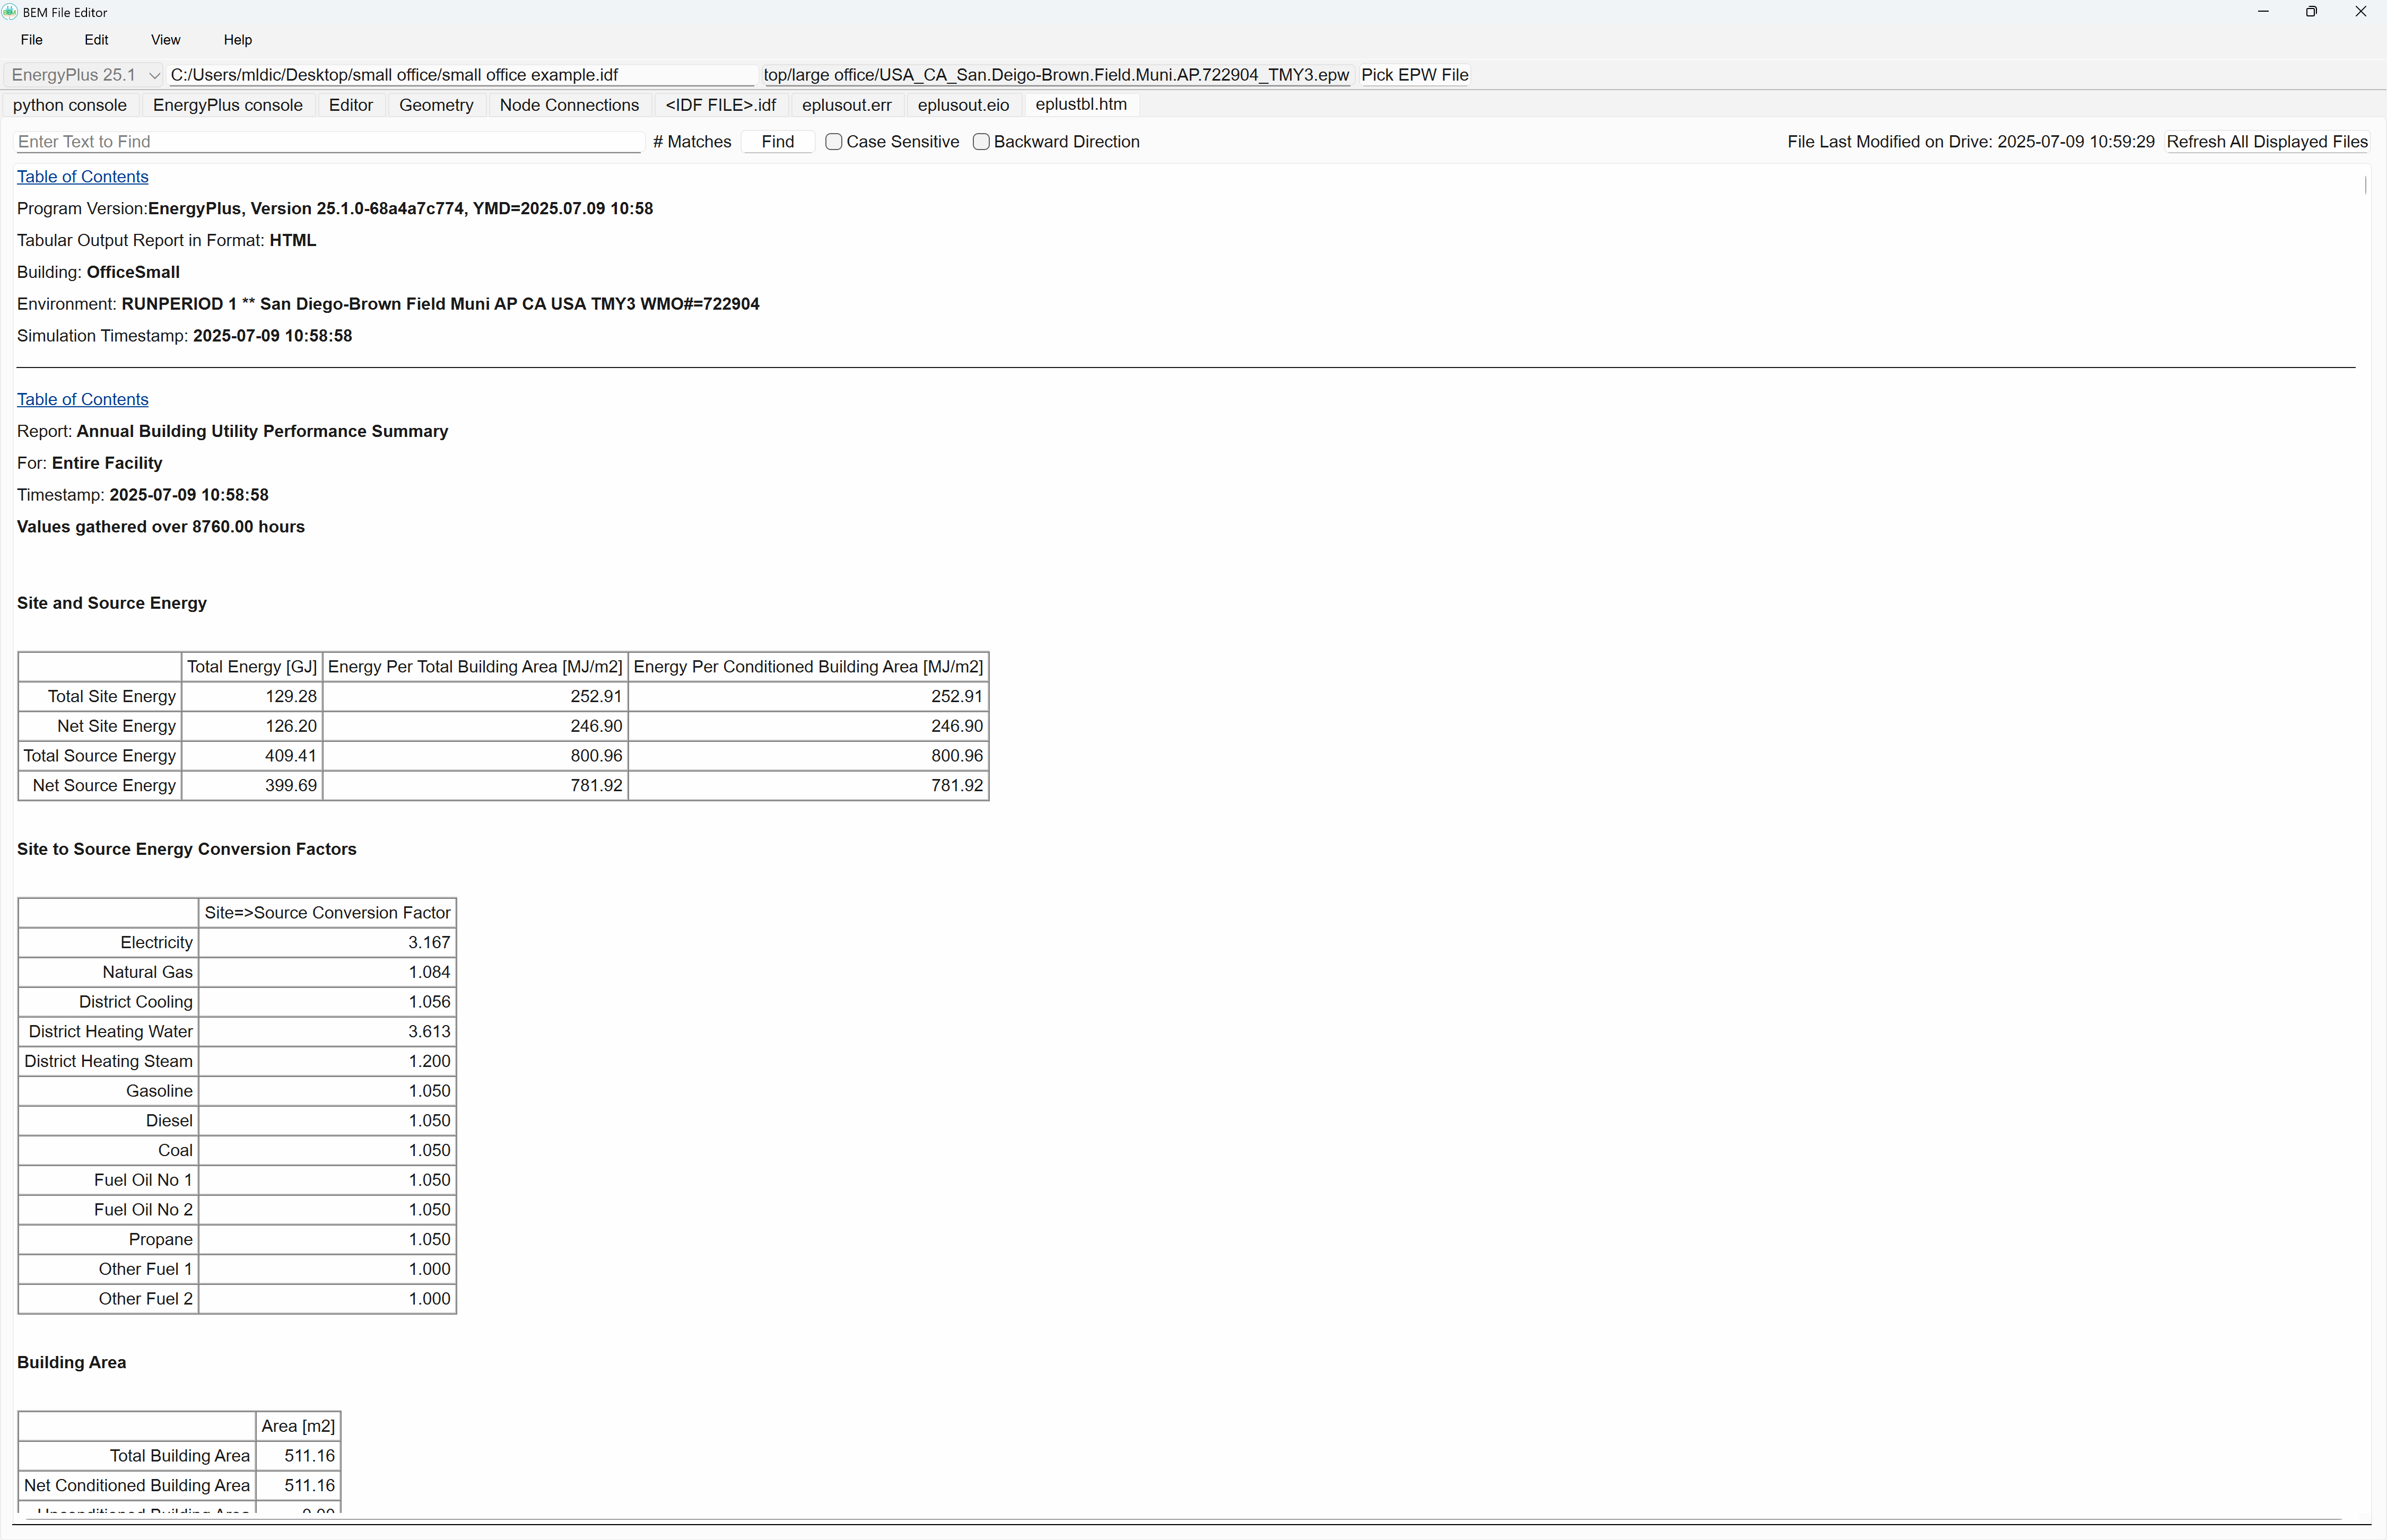2387x1540 pixels.
Task: Click the Enter Text to Find field
Action: coord(327,141)
